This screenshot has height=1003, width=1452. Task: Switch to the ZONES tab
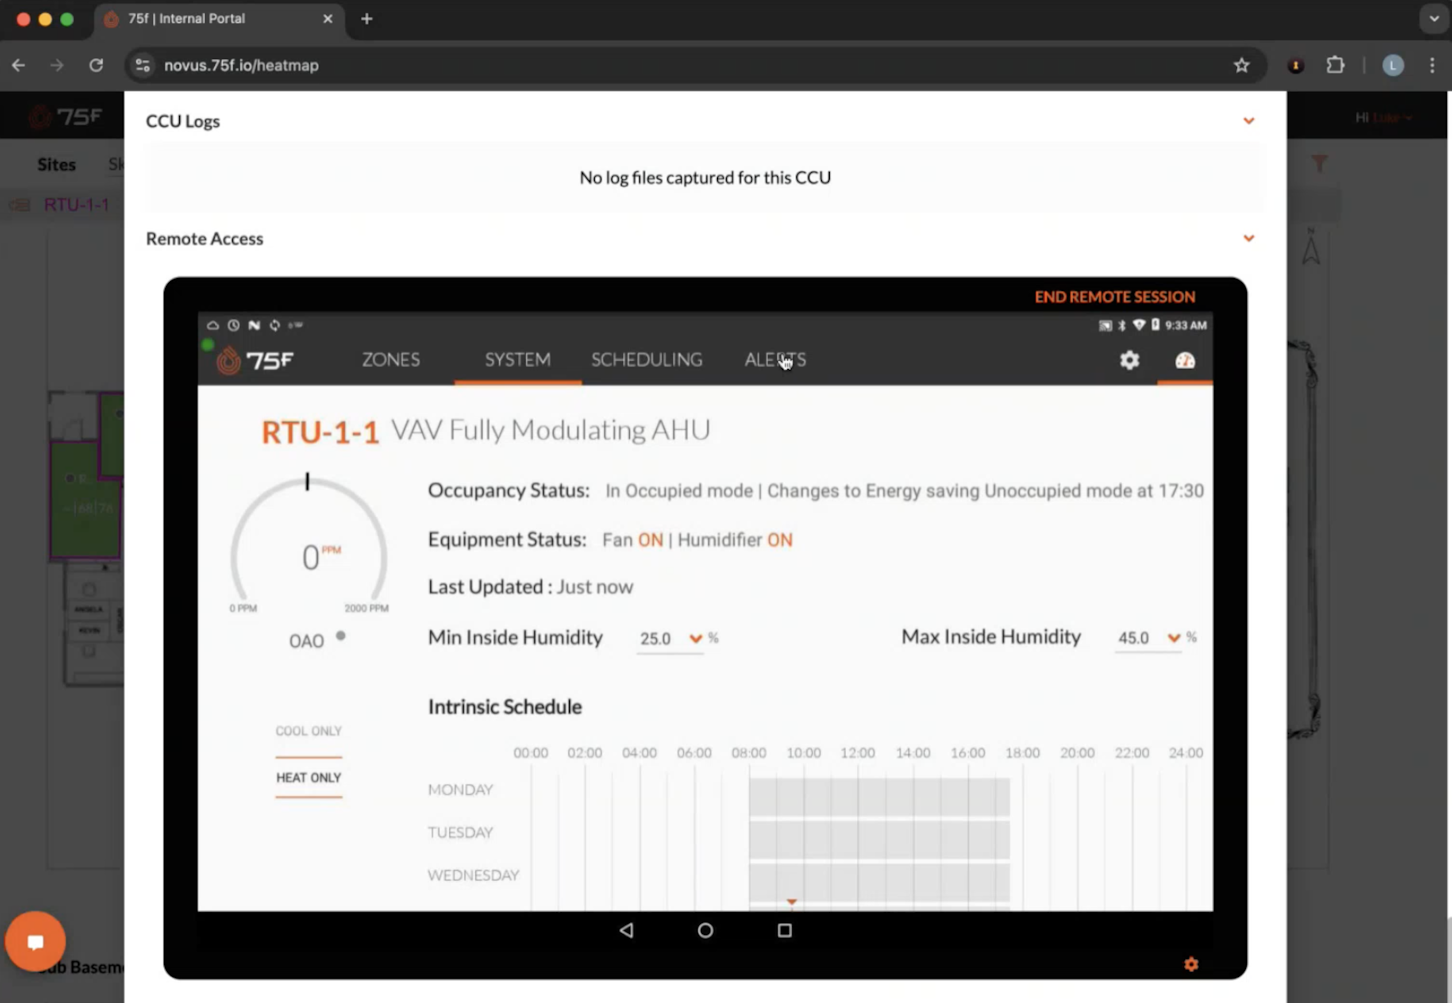(x=391, y=359)
